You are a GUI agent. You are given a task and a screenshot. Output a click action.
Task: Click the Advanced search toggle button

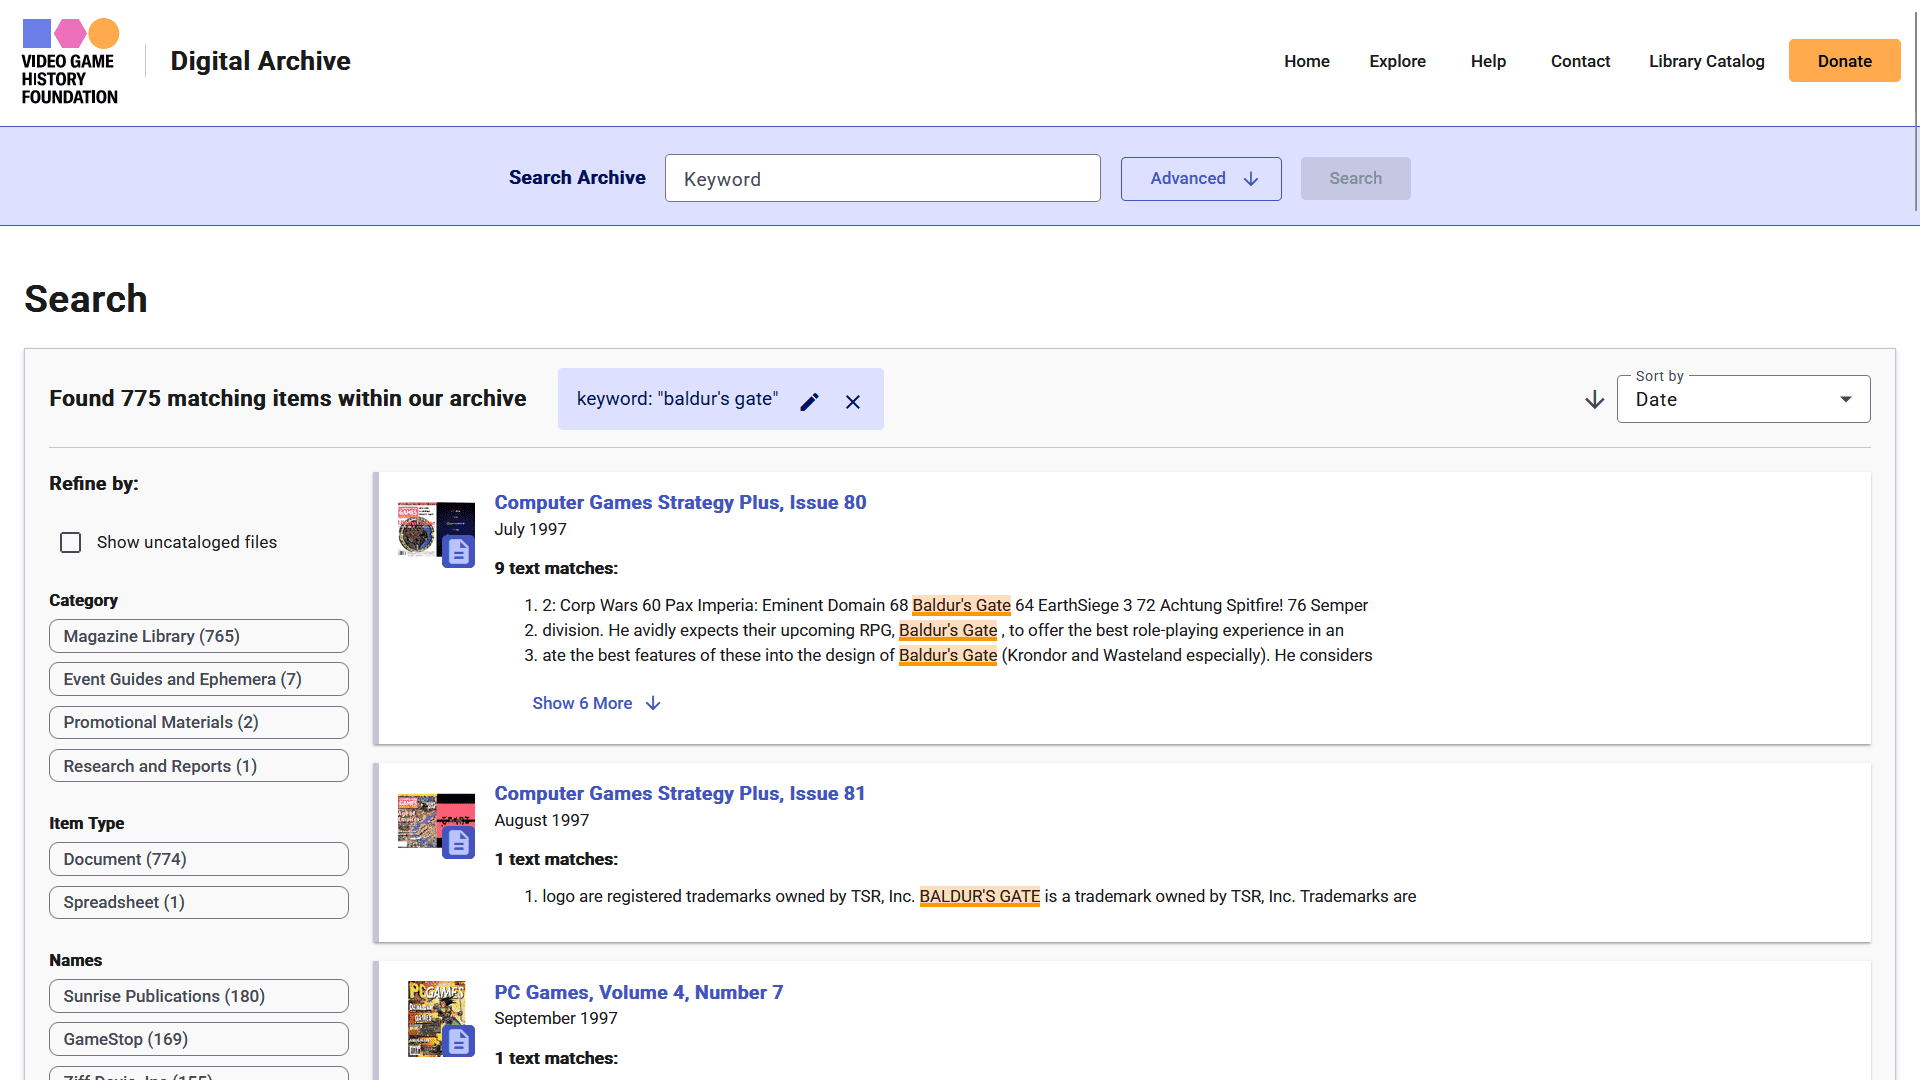click(x=1201, y=178)
